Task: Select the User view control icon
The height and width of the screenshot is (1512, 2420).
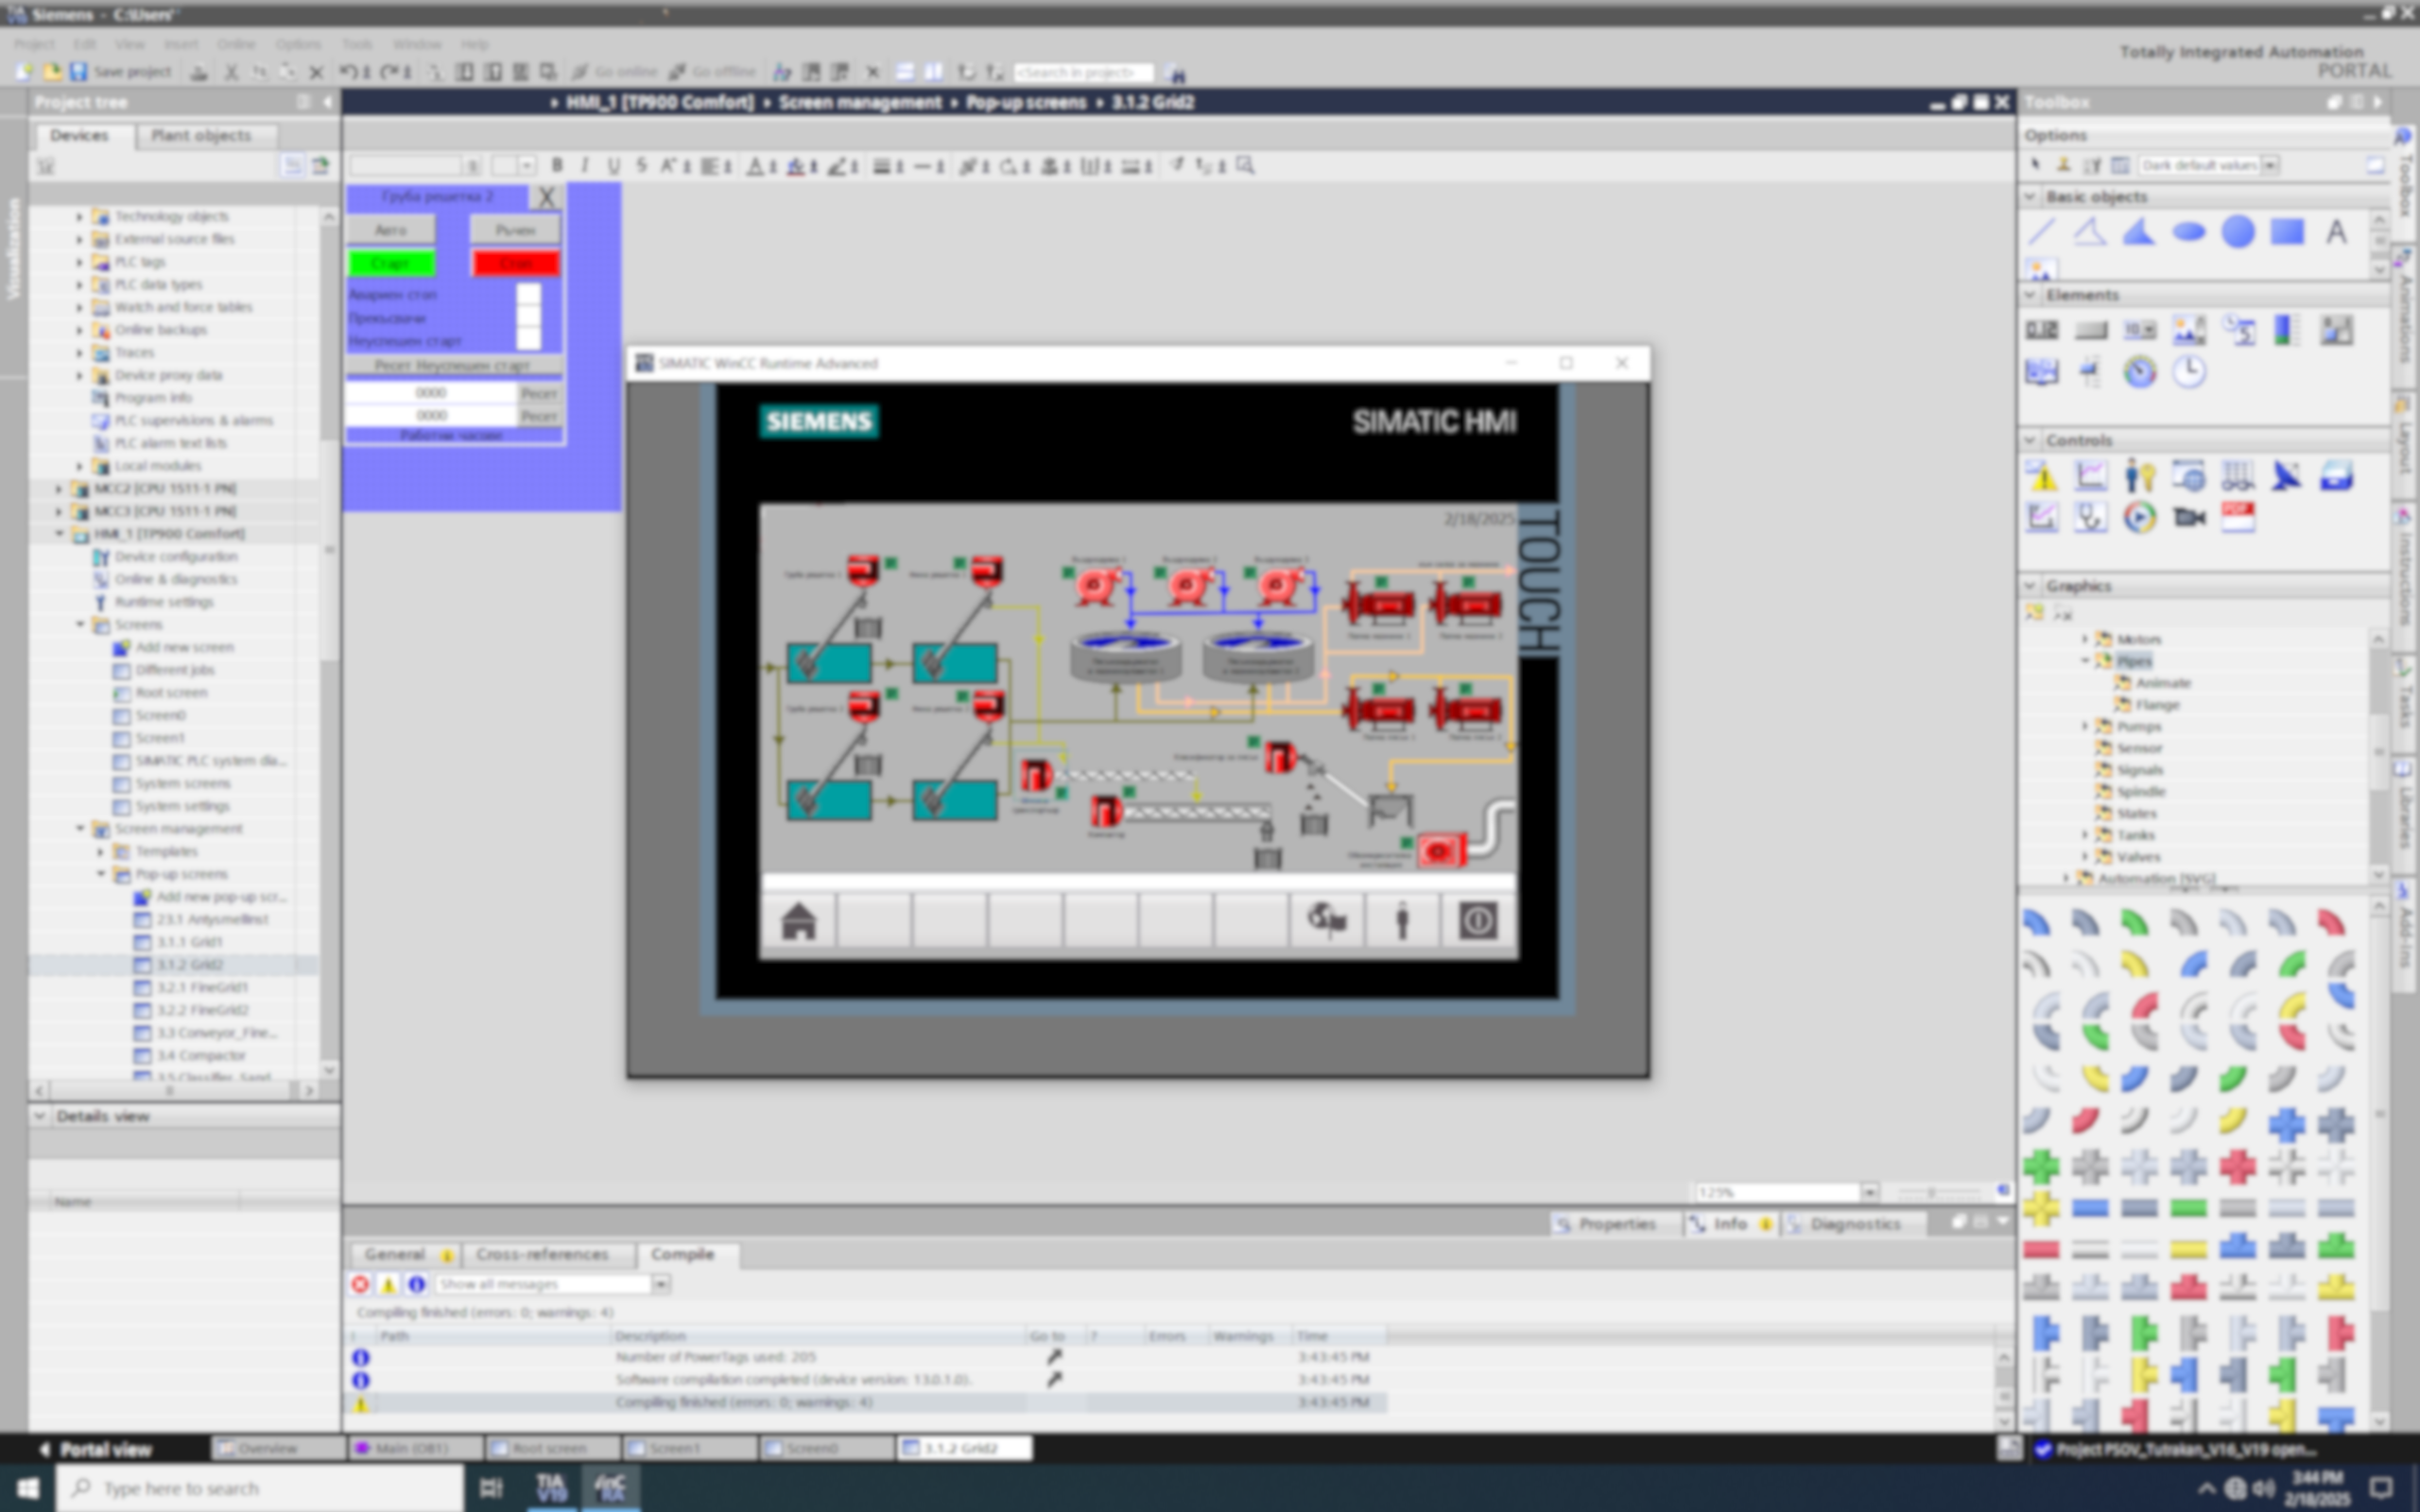Action: coord(2139,476)
